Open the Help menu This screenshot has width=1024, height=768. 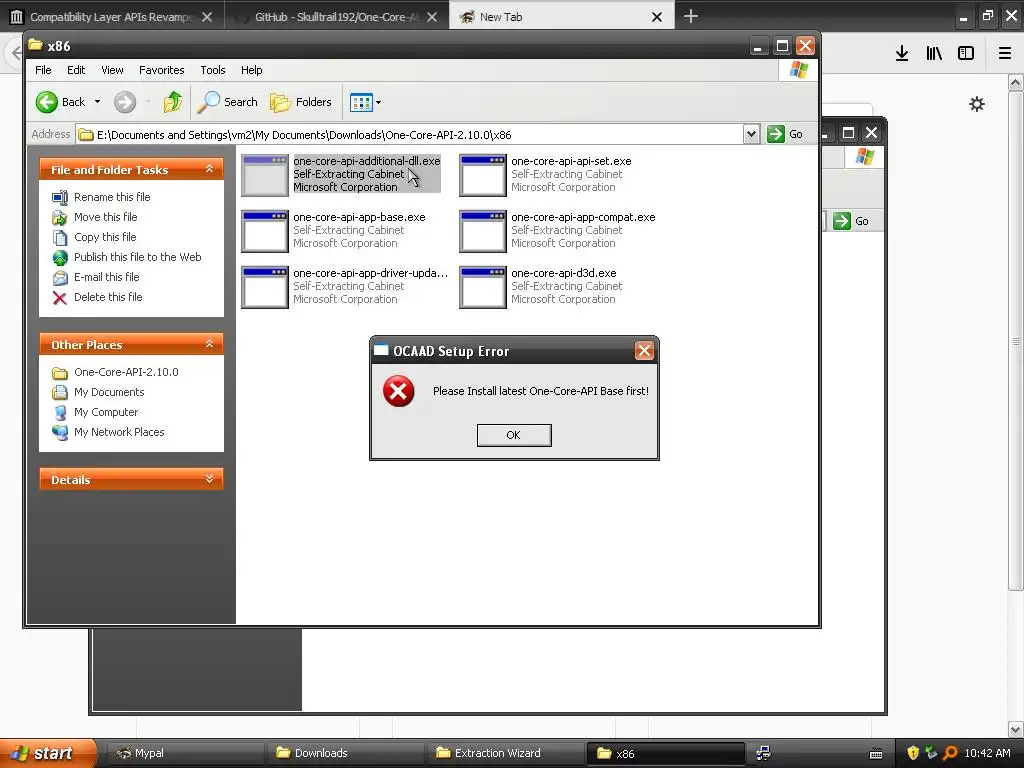click(251, 70)
